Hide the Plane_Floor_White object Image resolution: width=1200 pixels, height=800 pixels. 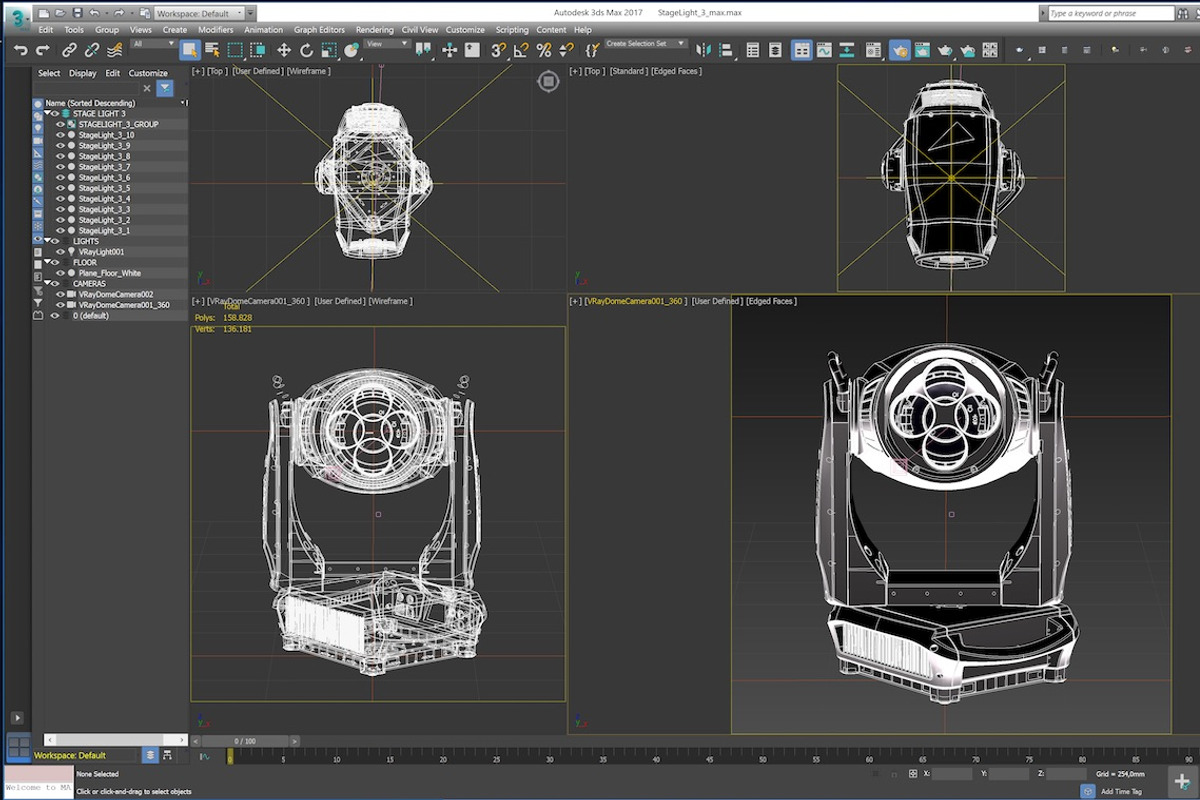click(x=60, y=273)
